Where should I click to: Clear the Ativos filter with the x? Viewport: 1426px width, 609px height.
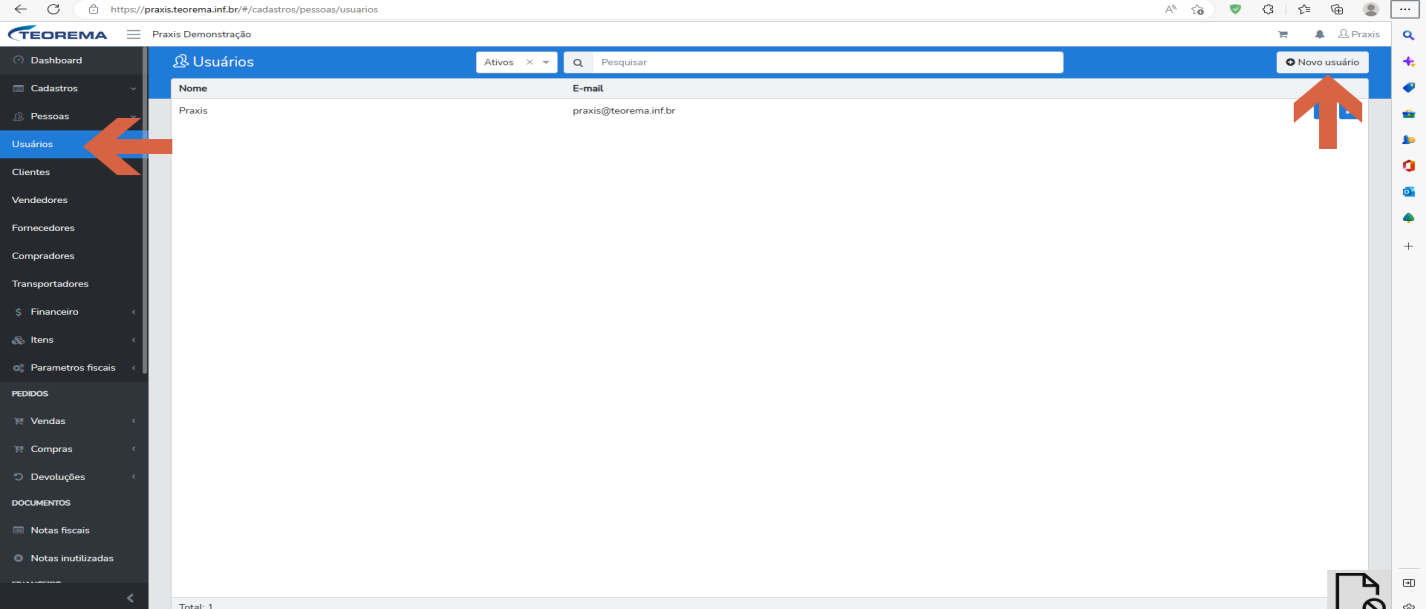coord(530,62)
